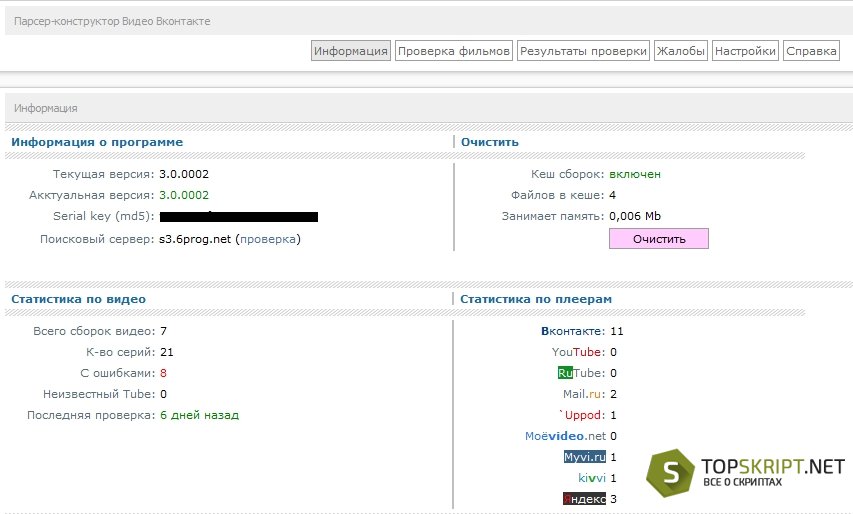This screenshot has width=853, height=514.
Task: Click the RuTube player label
Action: click(x=582, y=373)
